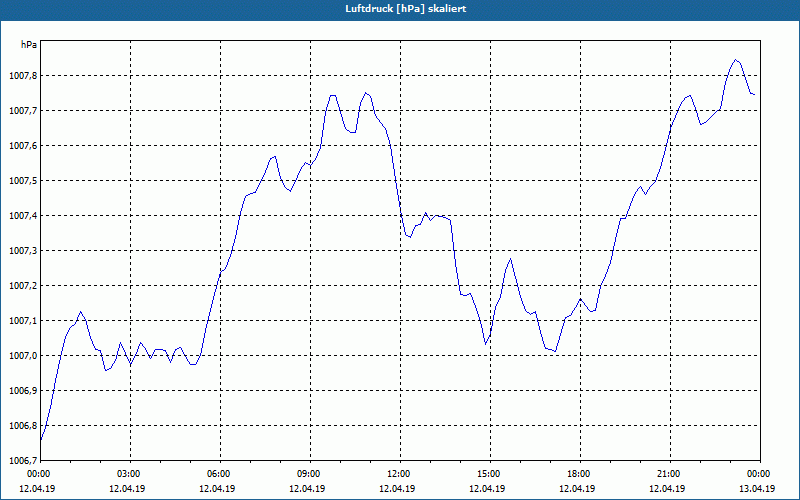Viewport: 800px width, 500px height.
Task: Click the 1006,8 y-axis label
Action: [22, 426]
